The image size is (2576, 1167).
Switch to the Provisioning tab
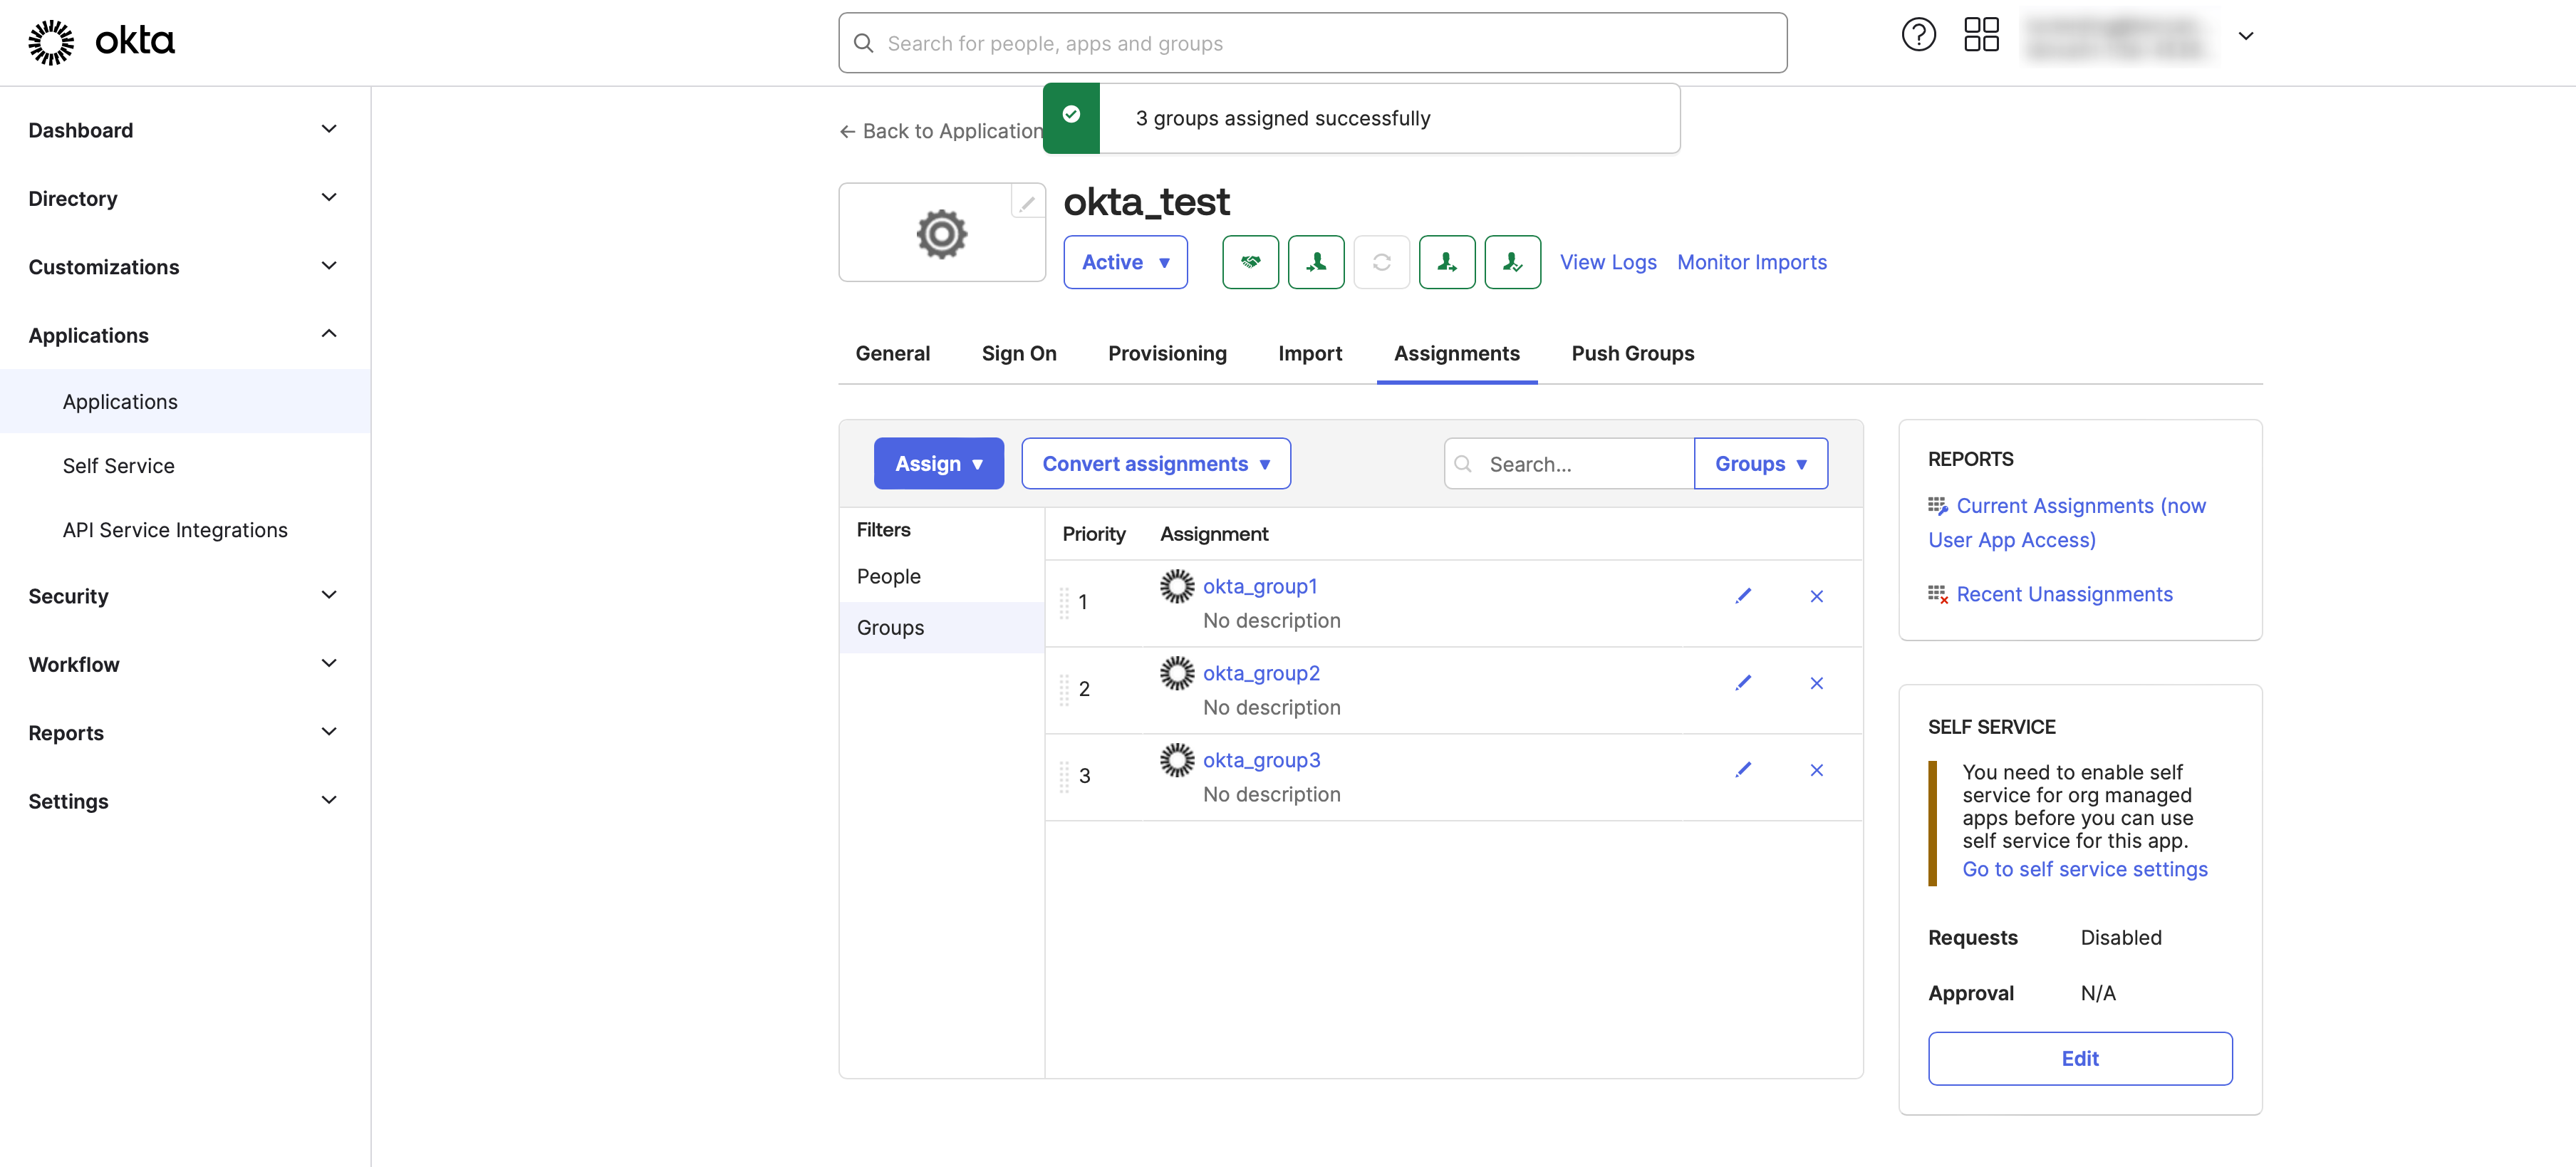(x=1167, y=354)
